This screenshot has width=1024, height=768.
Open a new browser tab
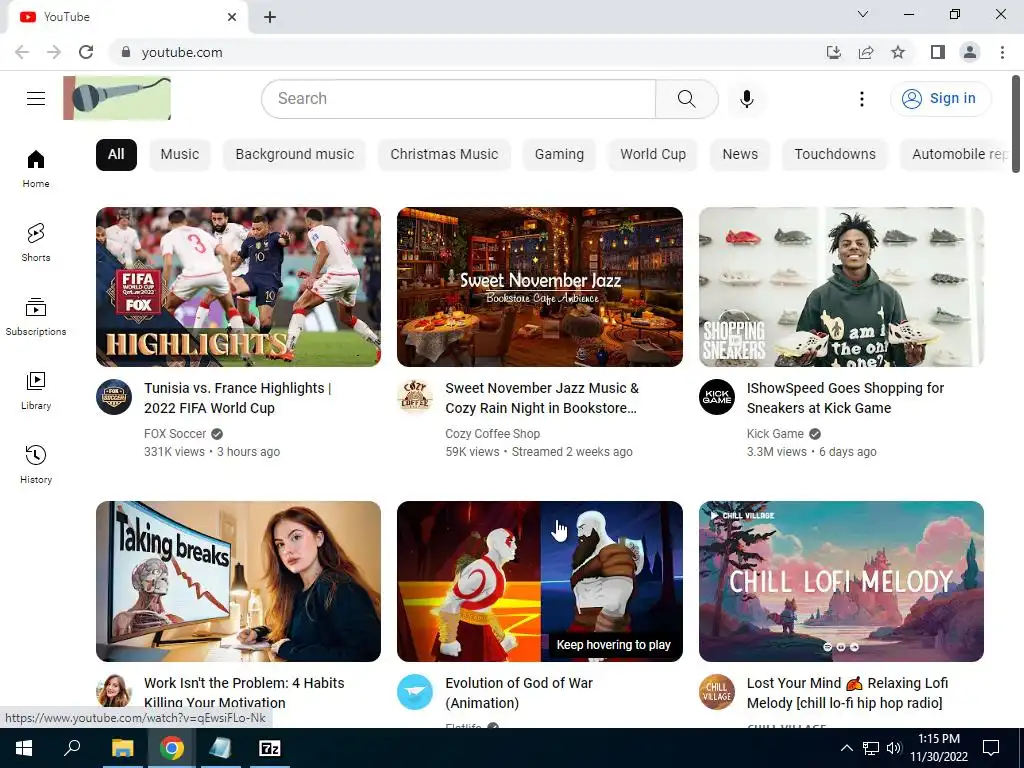pos(270,17)
